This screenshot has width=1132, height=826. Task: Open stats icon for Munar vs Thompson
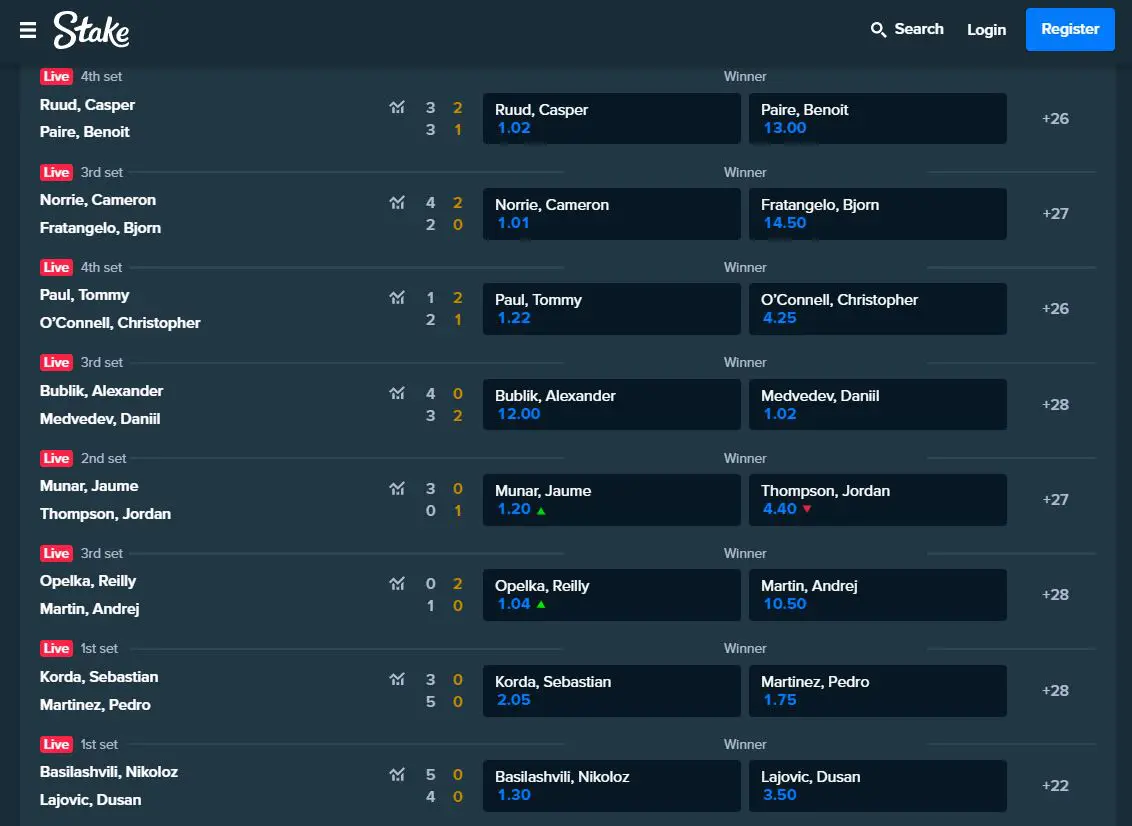(397, 489)
